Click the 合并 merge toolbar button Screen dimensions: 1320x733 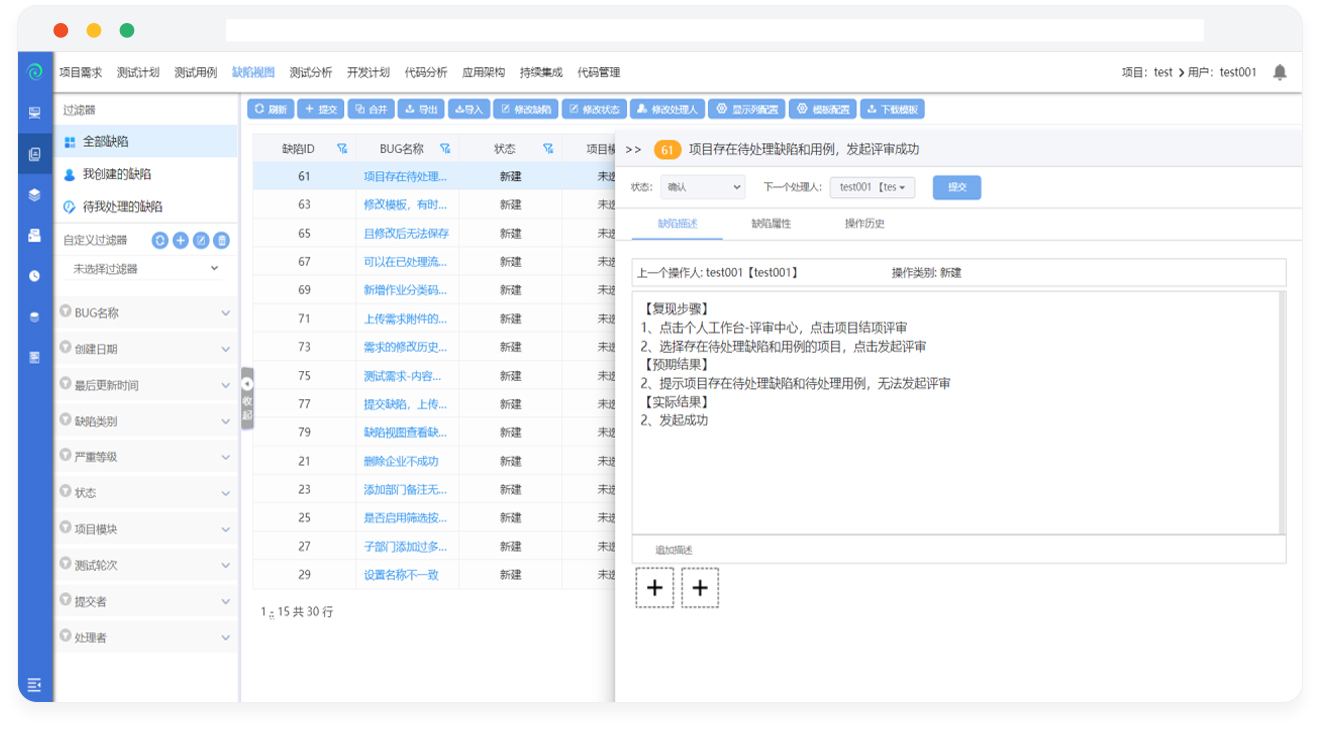coord(371,109)
